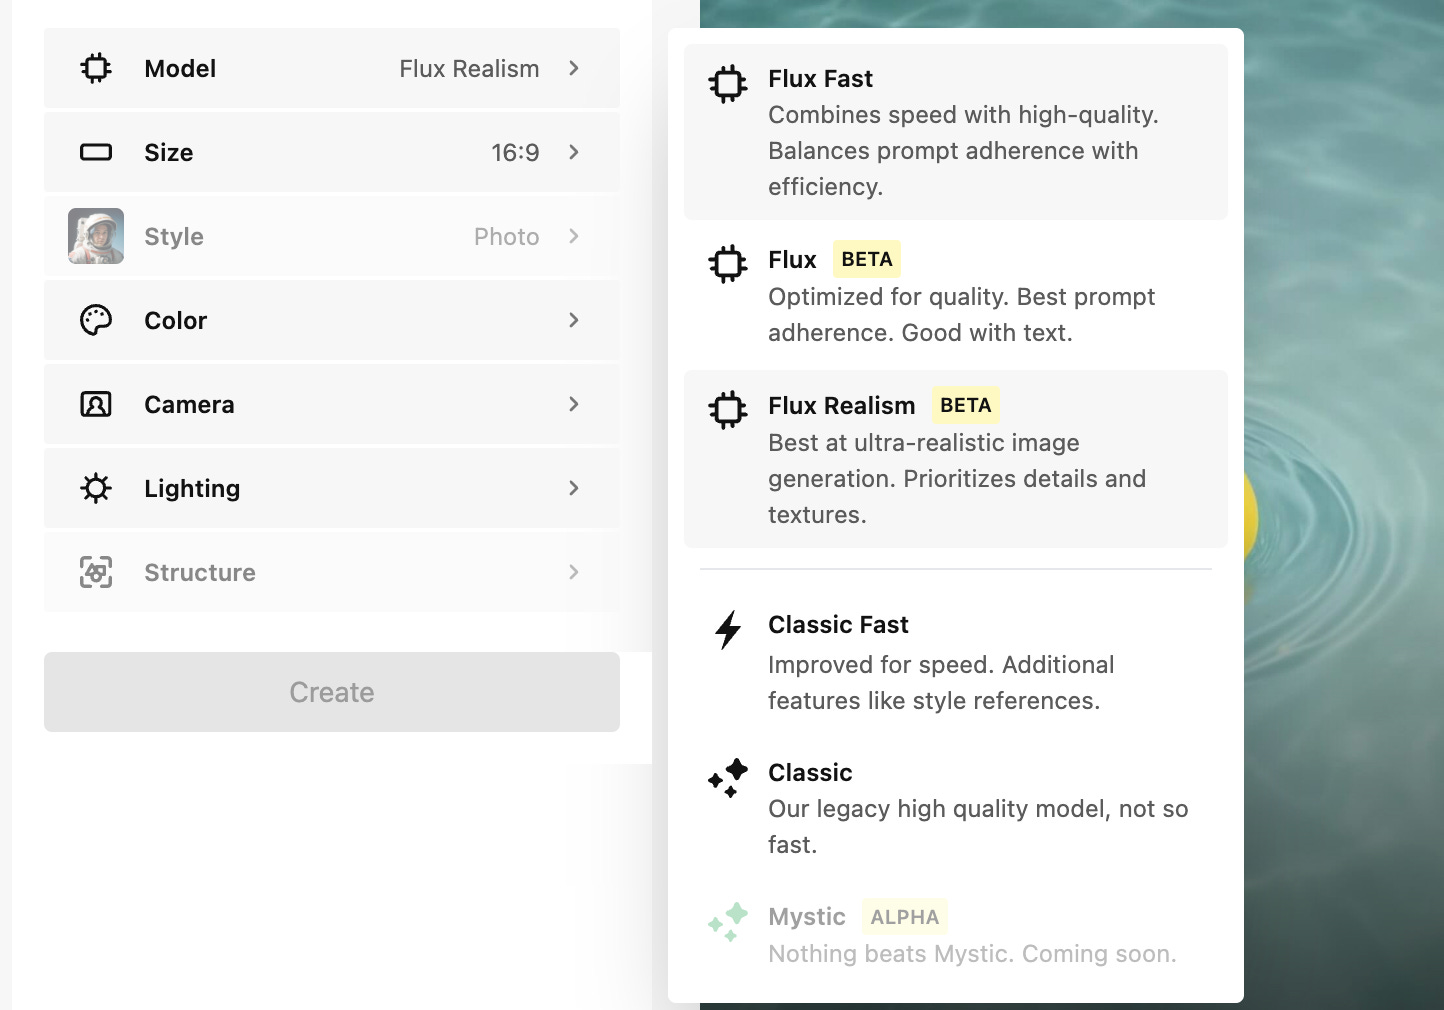The height and width of the screenshot is (1010, 1444).
Task: Click the Camera icon in the sidebar
Action: pyautogui.click(x=95, y=404)
